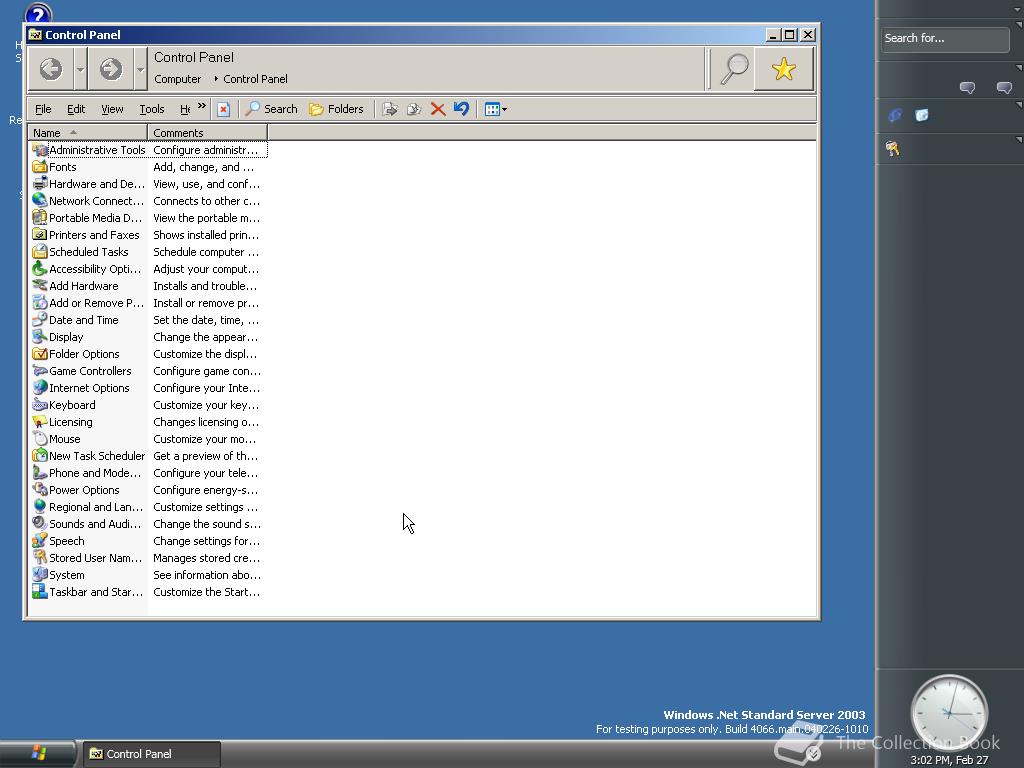Image resolution: width=1024 pixels, height=768 pixels.
Task: Select the Printers and Faxes icon
Action: [x=40, y=234]
